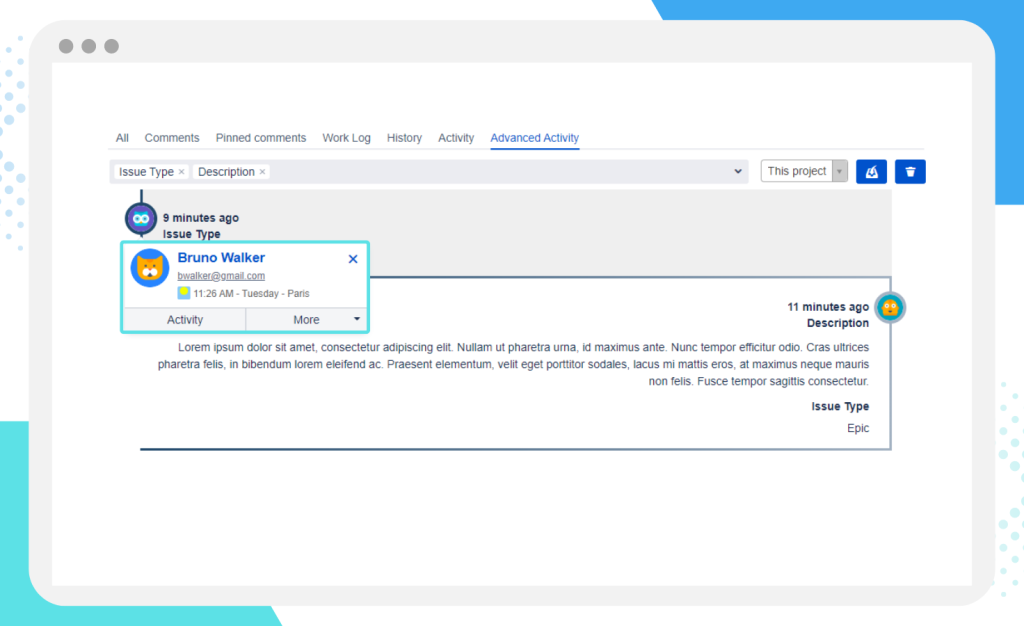Dismiss the Bruno Walker profile card
The width and height of the screenshot is (1024, 626).
point(352,258)
